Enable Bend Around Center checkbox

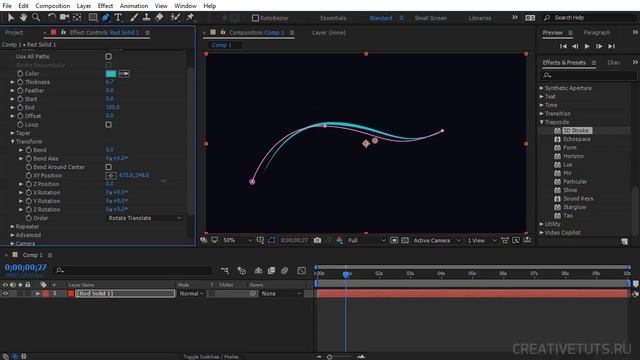(108, 167)
